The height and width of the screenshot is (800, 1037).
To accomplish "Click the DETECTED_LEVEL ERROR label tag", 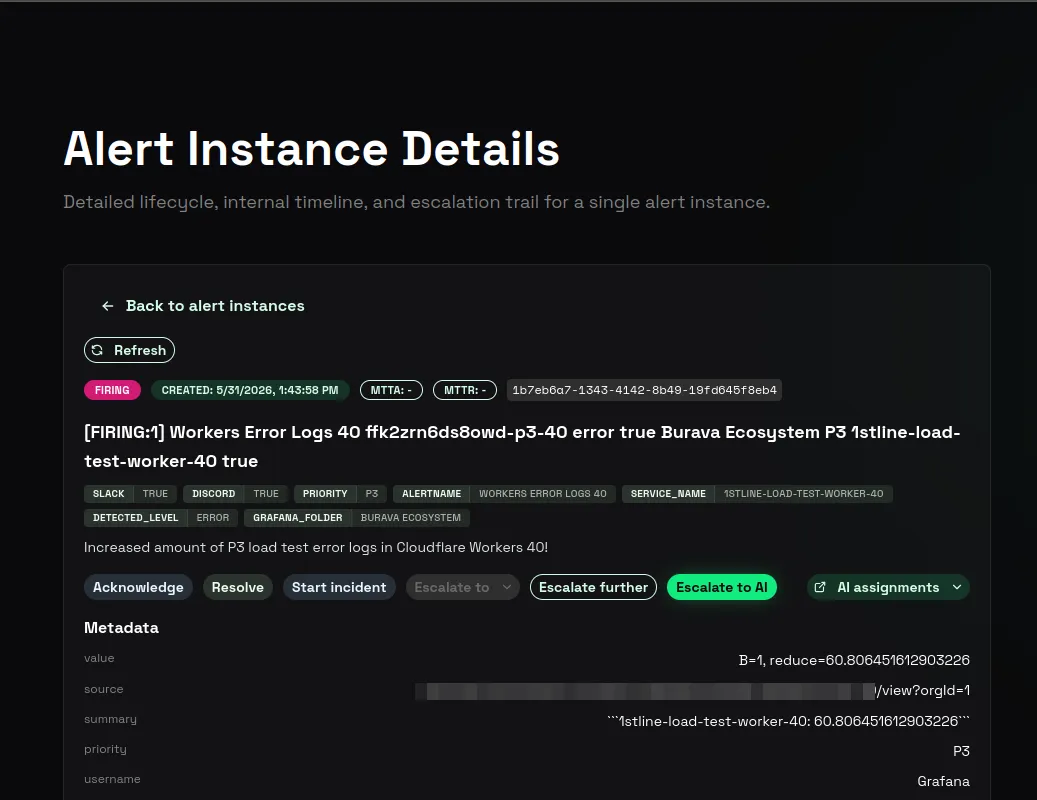I will coord(161,518).
